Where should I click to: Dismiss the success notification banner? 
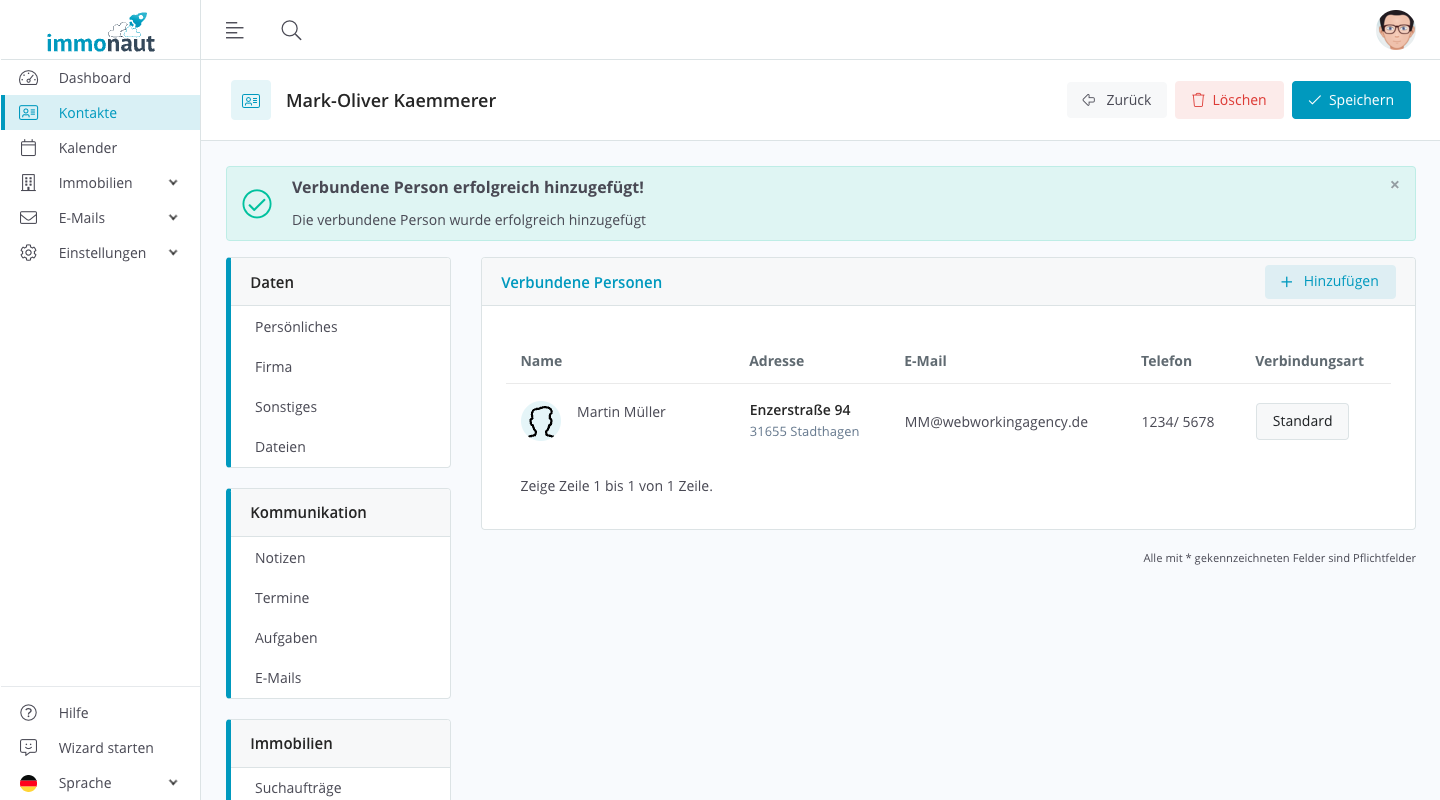click(x=1394, y=185)
